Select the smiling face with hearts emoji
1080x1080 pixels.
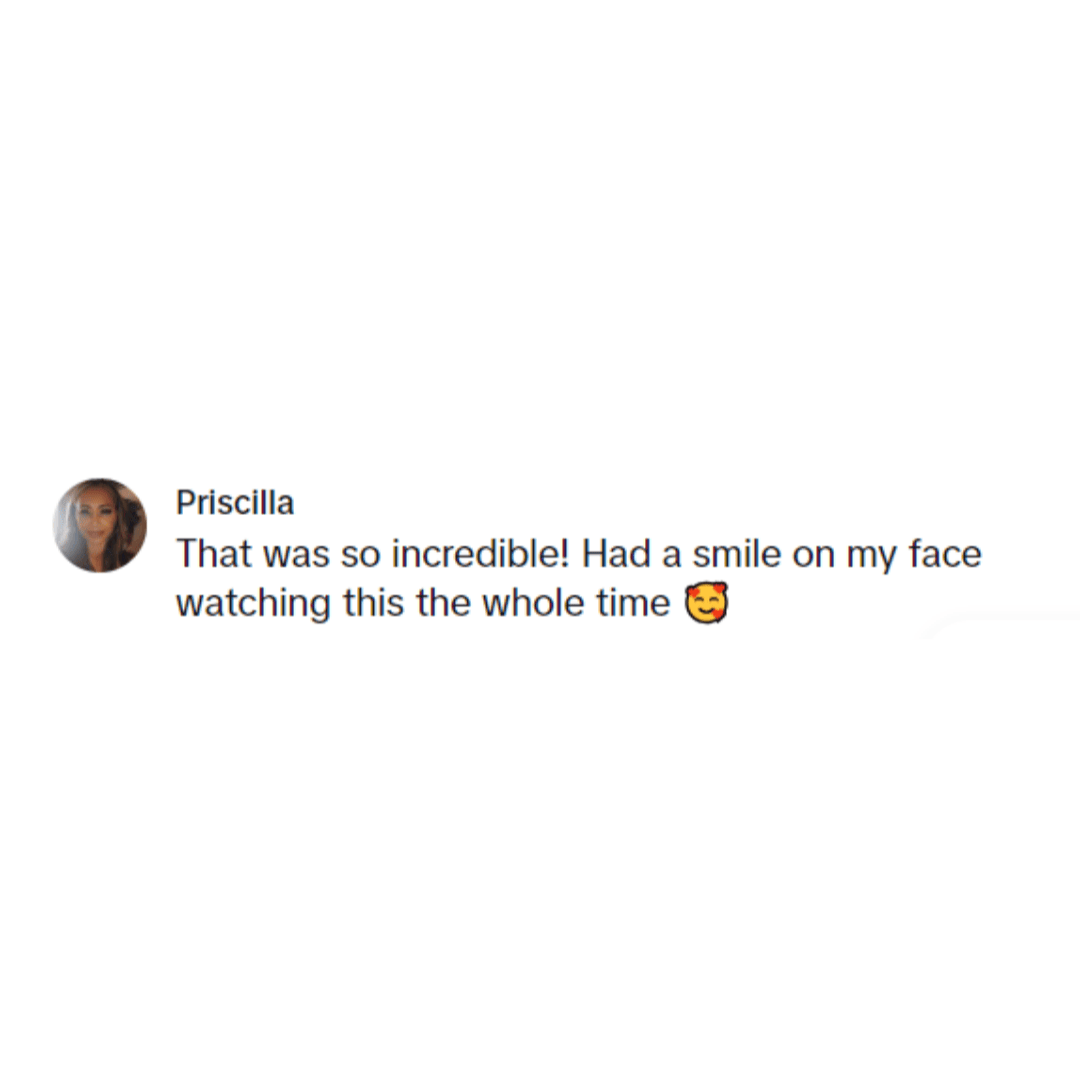pyautogui.click(x=706, y=603)
